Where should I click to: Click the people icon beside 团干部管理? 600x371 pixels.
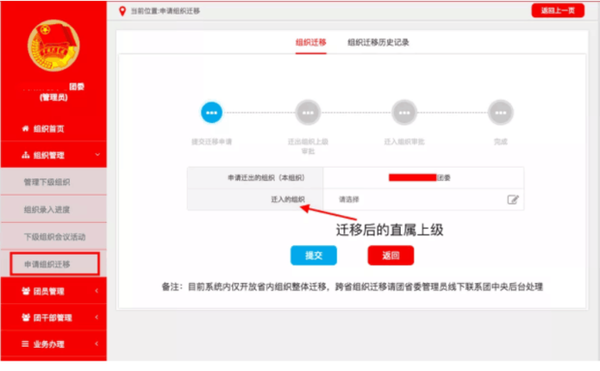[26, 317]
